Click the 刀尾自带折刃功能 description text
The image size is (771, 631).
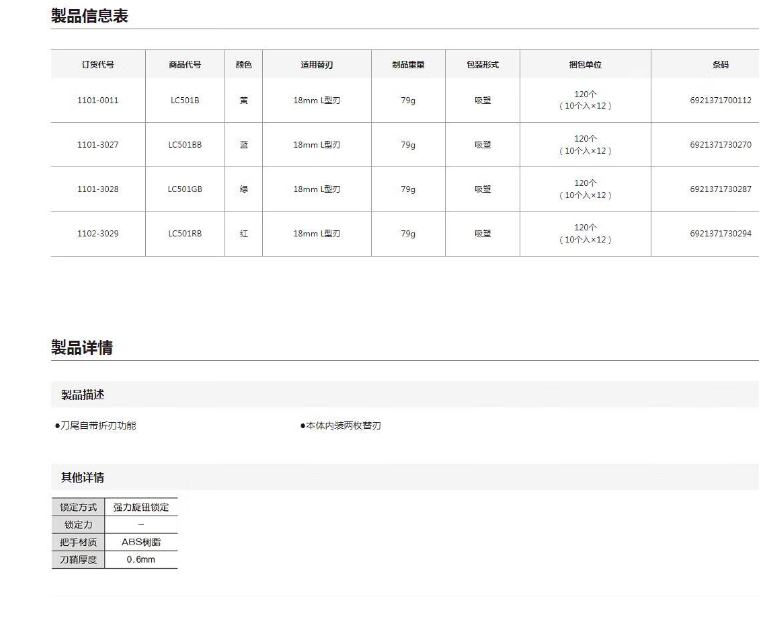pos(97,426)
